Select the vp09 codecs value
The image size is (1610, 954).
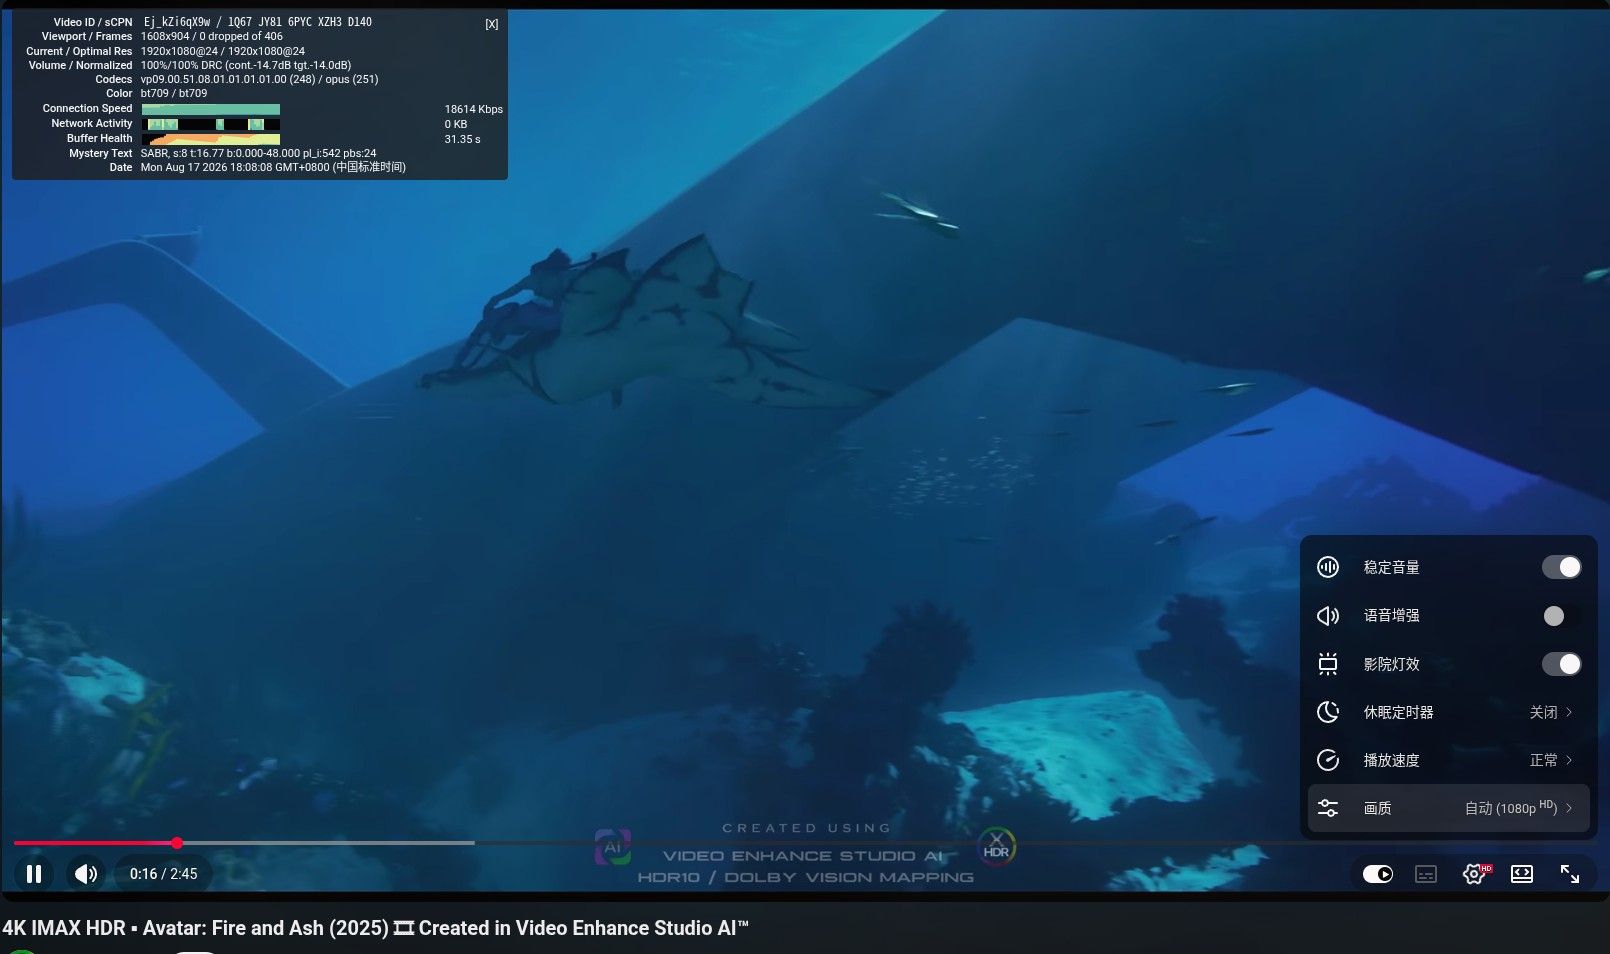pos(260,79)
